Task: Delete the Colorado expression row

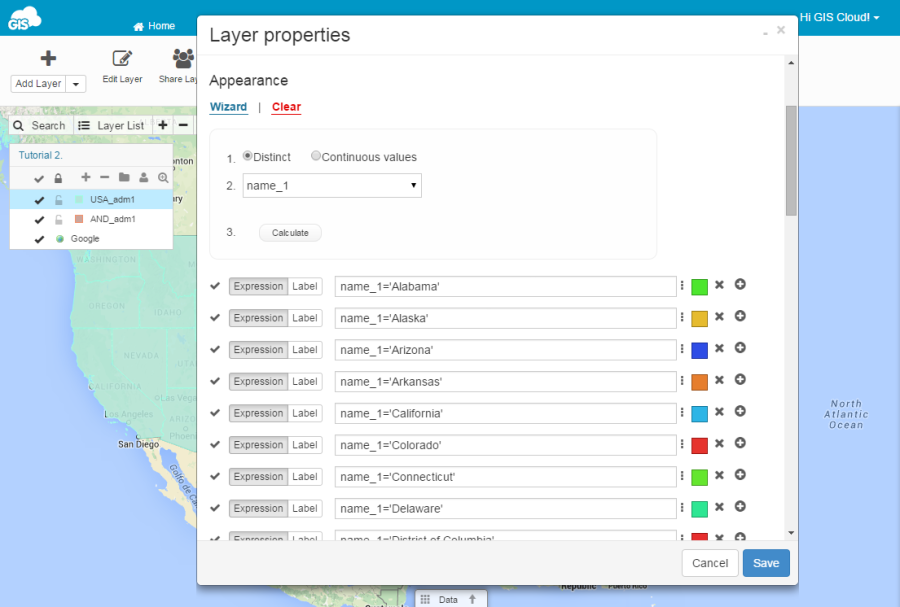Action: click(x=719, y=443)
